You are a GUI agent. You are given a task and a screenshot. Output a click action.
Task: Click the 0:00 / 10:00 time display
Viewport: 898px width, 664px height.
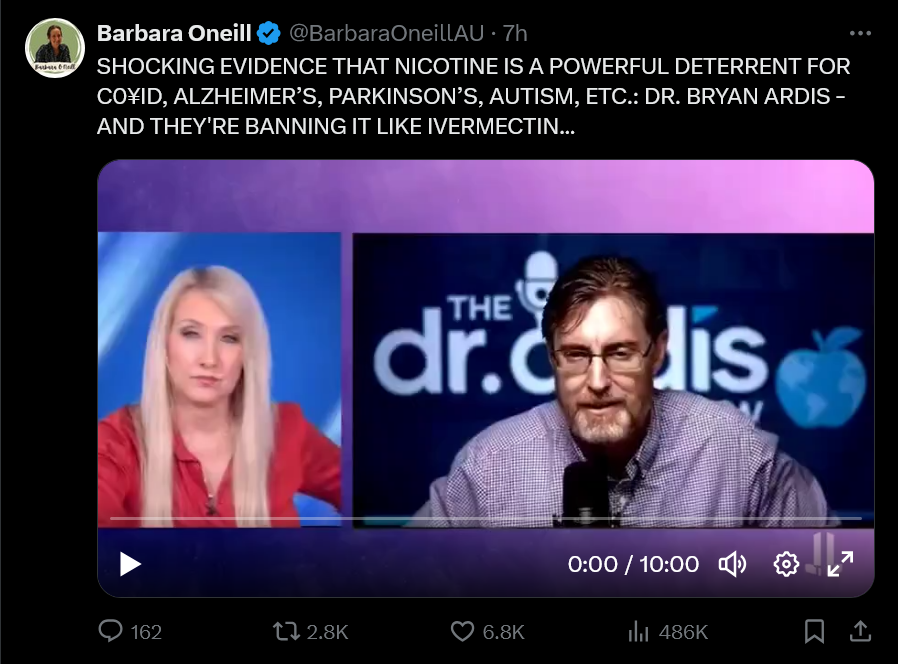point(633,564)
